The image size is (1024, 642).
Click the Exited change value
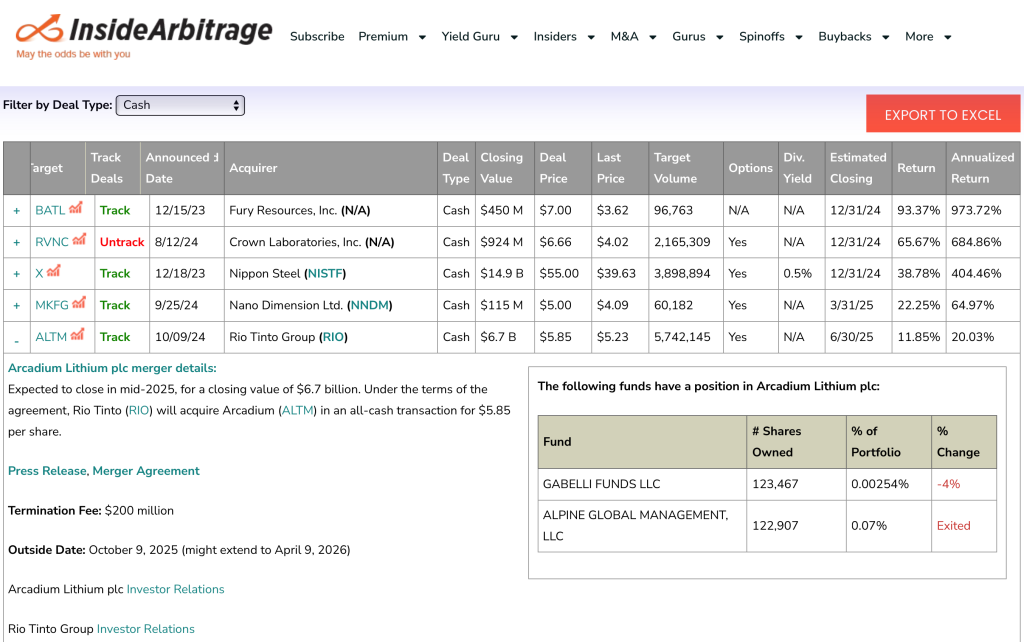[953, 526]
